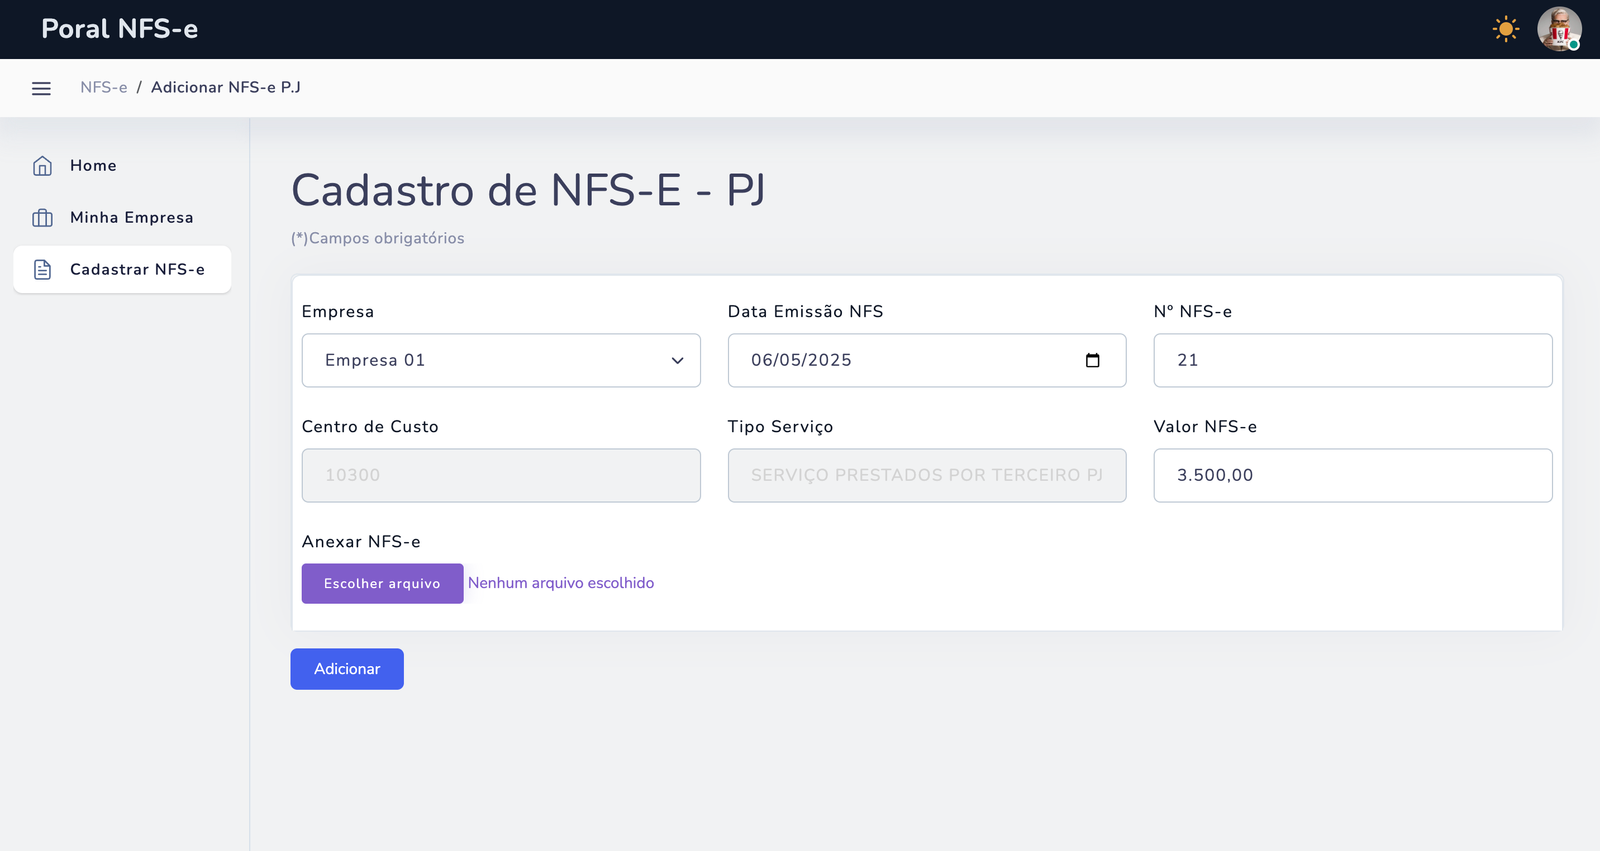Viewport: 1600px width, 851px height.
Task: Navigate using the NFS-e breadcrumb
Action: (103, 87)
